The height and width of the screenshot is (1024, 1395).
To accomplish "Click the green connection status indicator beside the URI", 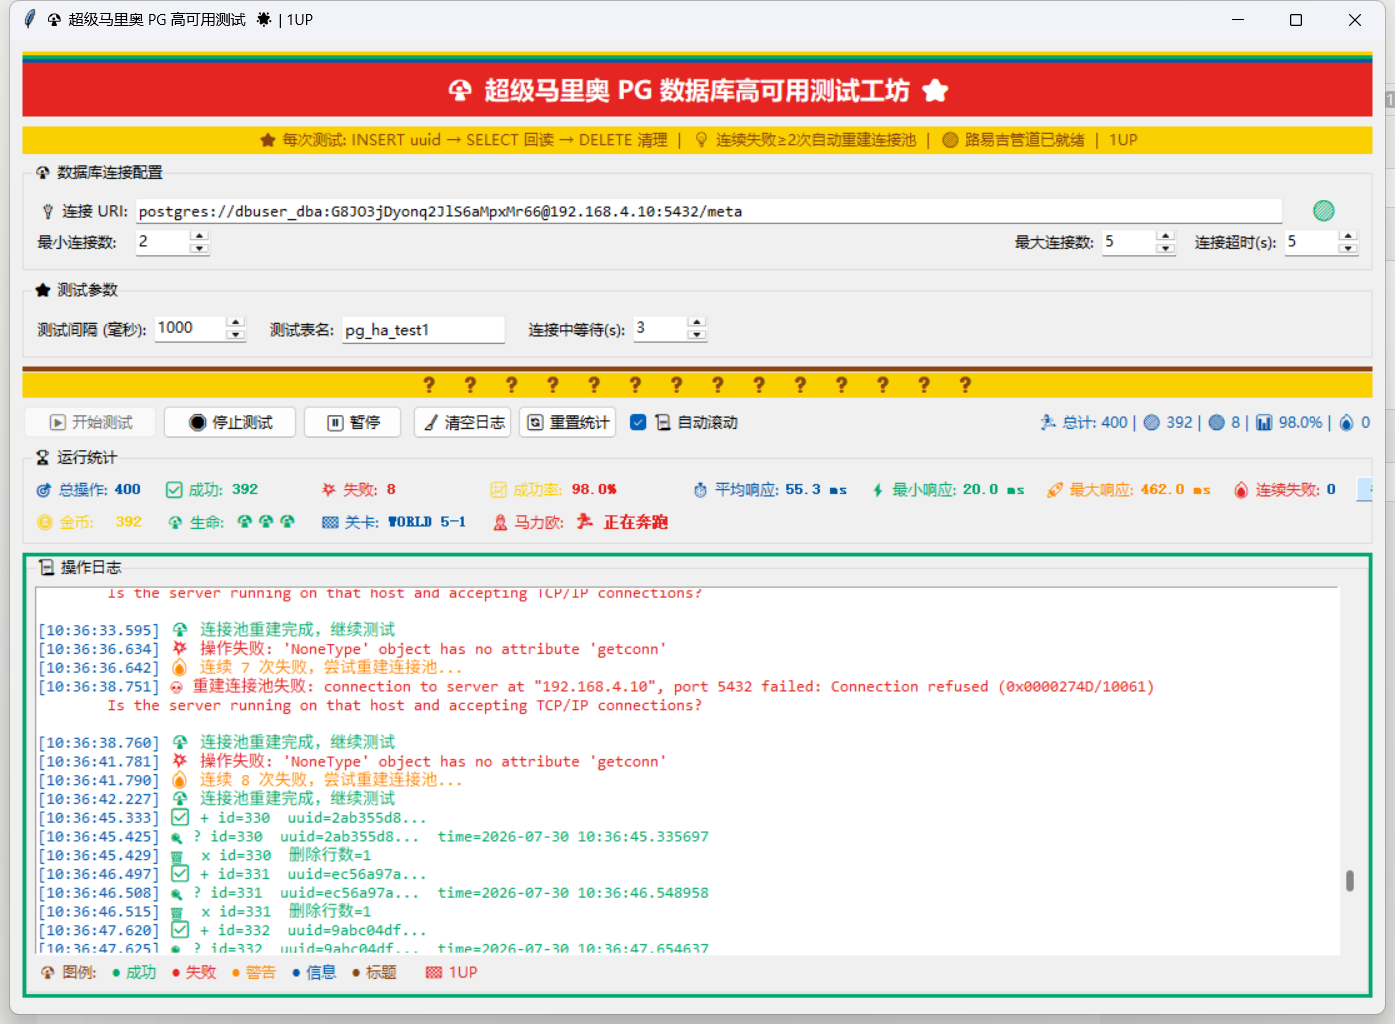I will point(1323,210).
